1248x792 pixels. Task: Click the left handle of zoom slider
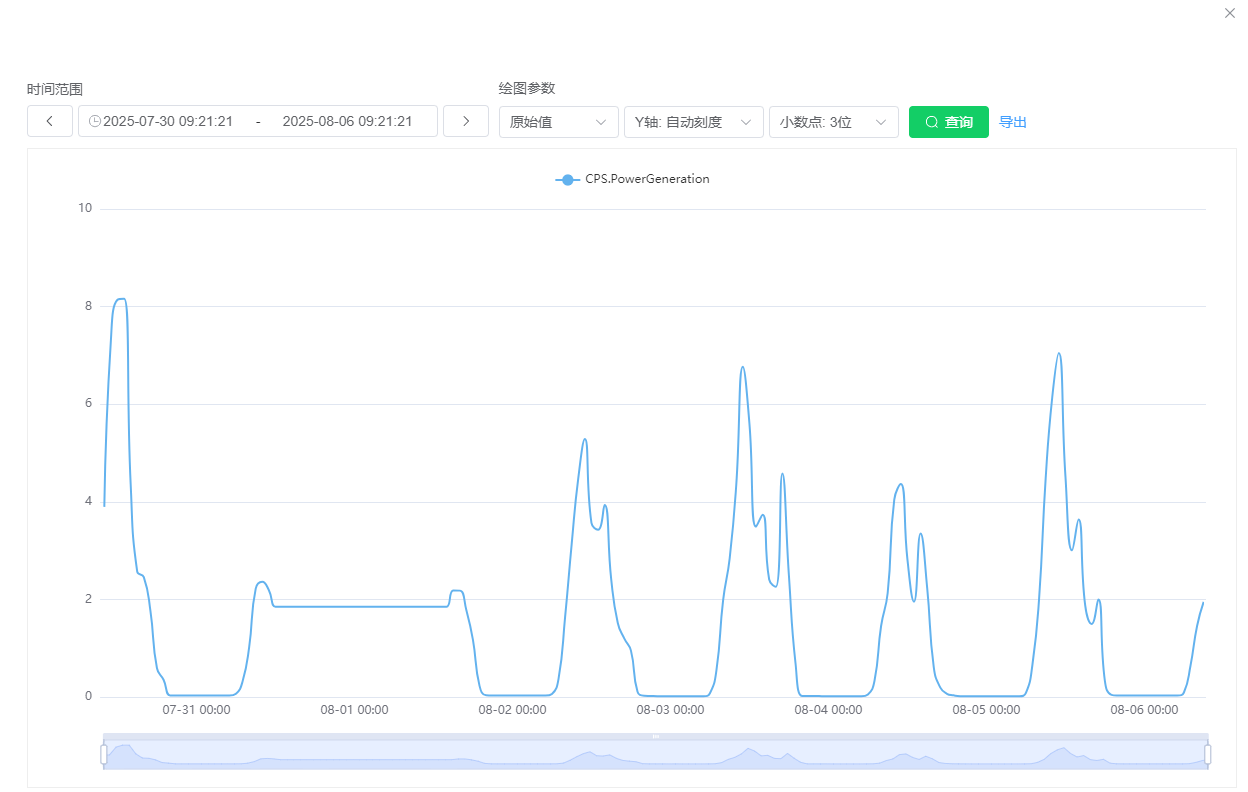click(104, 754)
